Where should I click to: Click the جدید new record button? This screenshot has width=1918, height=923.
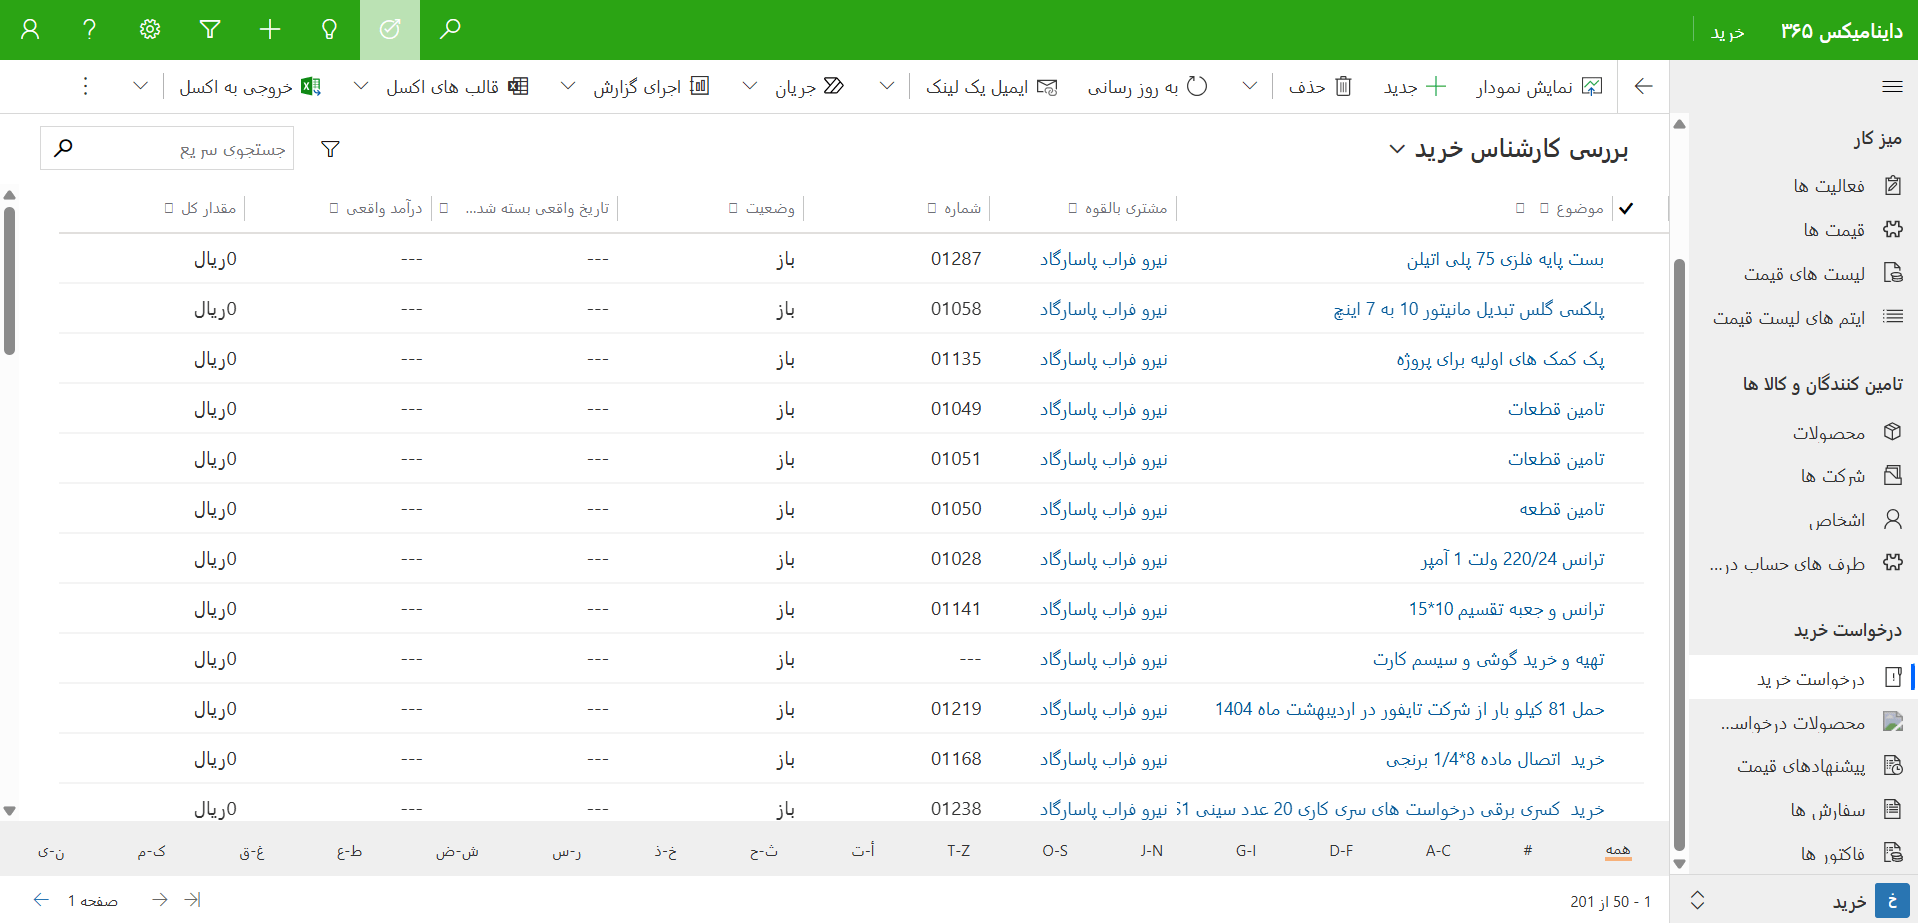(x=1414, y=87)
